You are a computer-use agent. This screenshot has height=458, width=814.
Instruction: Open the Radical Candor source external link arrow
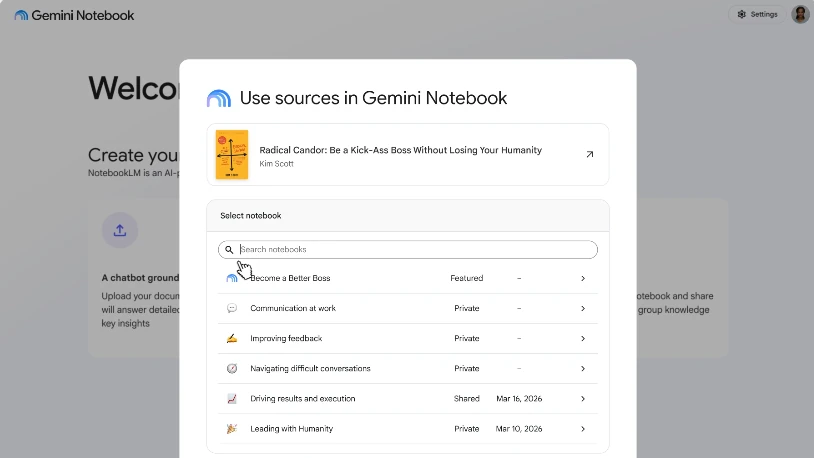tap(590, 154)
